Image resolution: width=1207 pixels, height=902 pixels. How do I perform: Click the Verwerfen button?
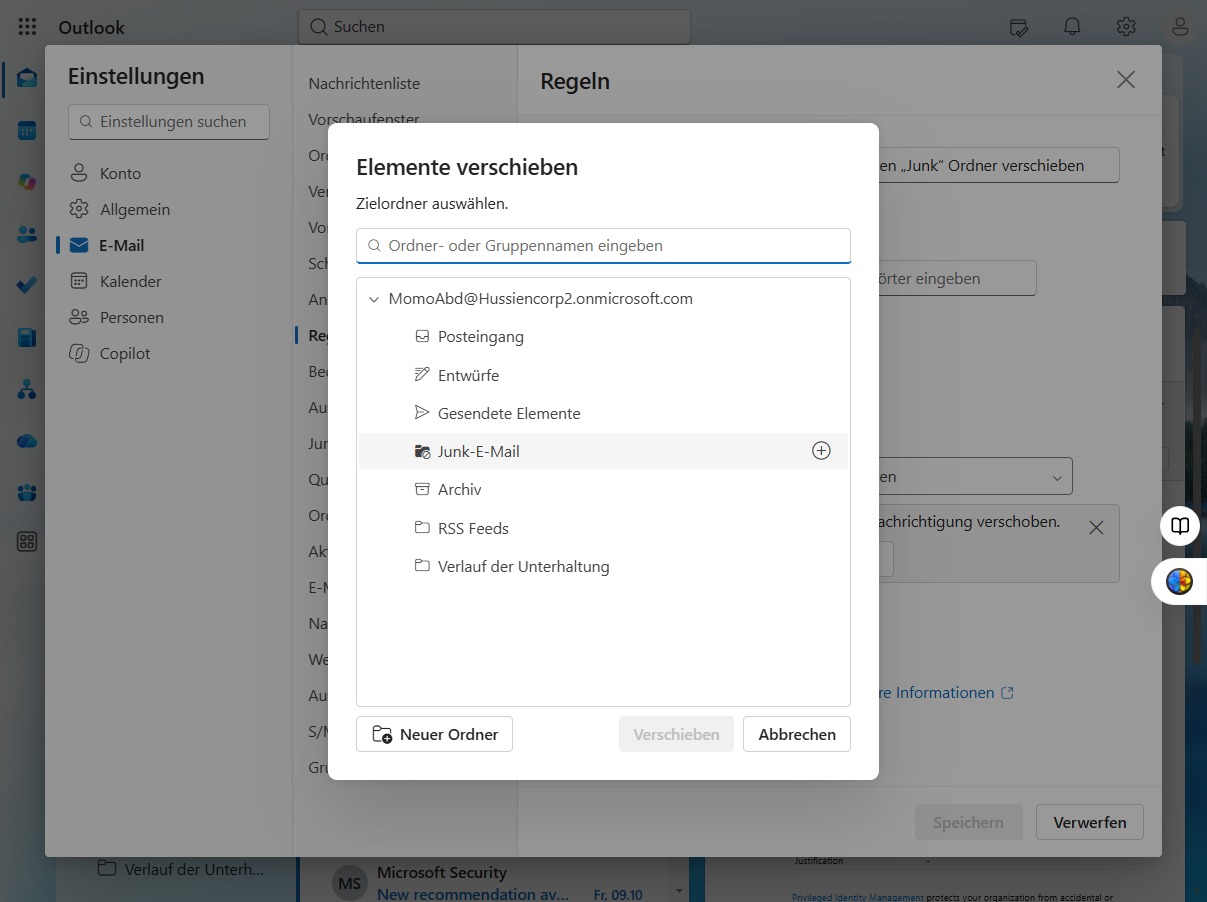click(x=1090, y=823)
